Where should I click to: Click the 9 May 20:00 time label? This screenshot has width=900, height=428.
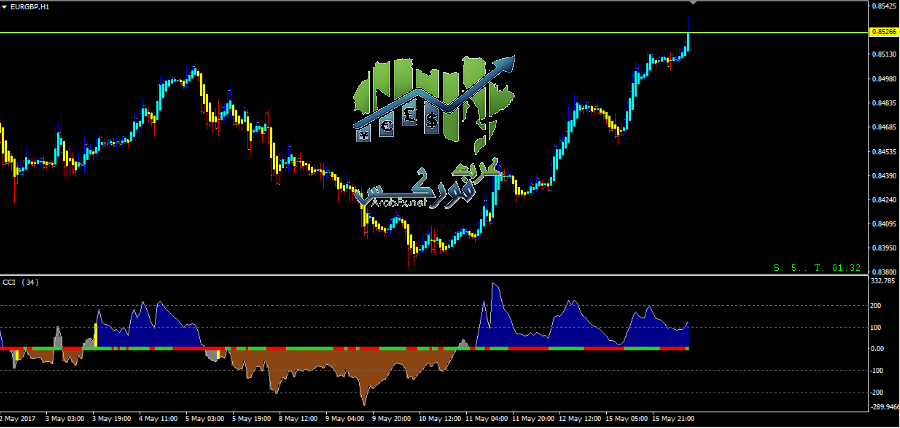pos(390,419)
